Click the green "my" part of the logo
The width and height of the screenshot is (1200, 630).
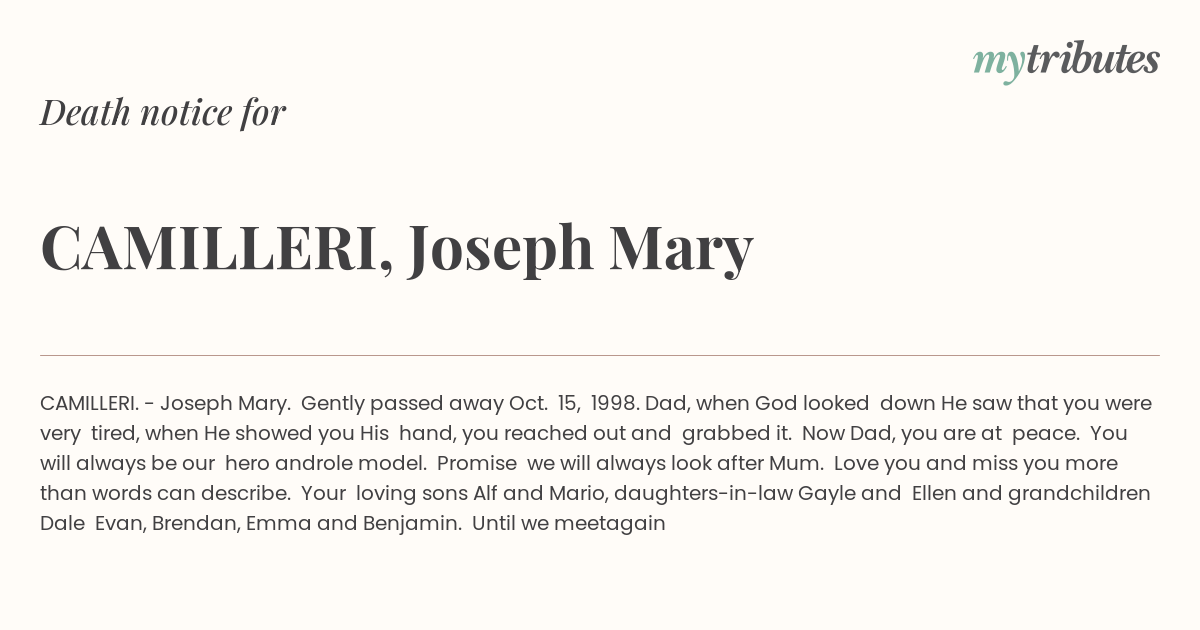click(999, 64)
